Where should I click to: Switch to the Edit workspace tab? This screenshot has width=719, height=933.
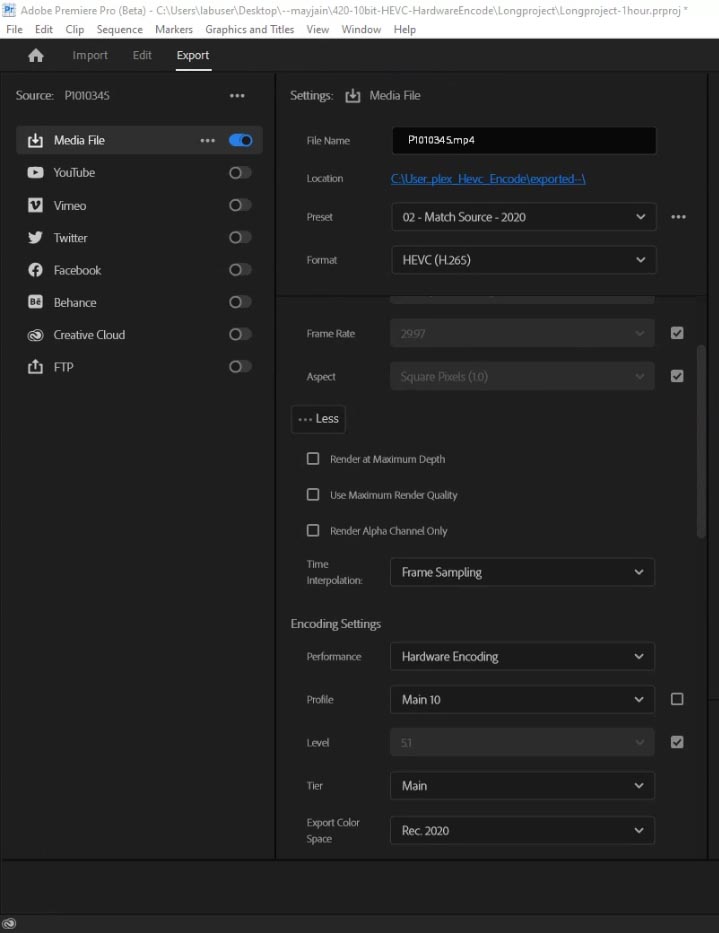click(142, 55)
